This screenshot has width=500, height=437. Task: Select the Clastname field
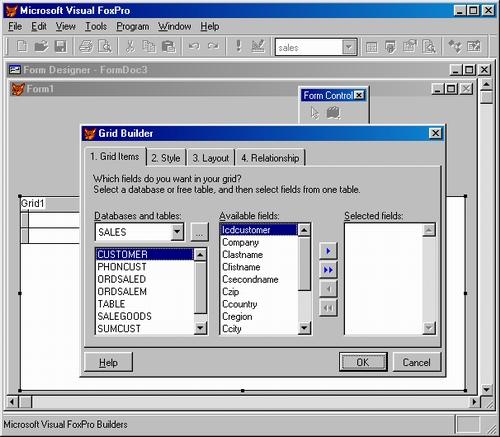[258, 255]
